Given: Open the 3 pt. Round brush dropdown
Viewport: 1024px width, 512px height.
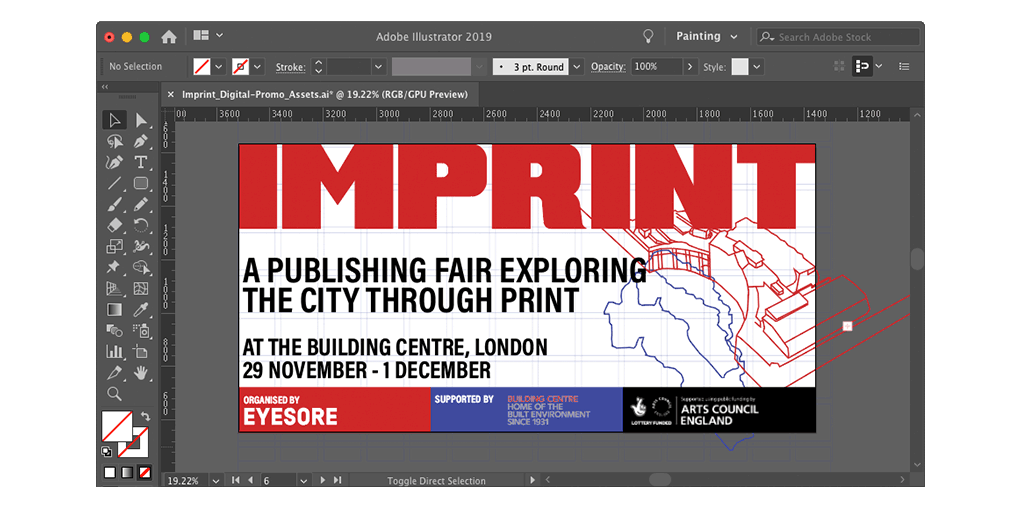Looking at the screenshot, I should (x=577, y=67).
